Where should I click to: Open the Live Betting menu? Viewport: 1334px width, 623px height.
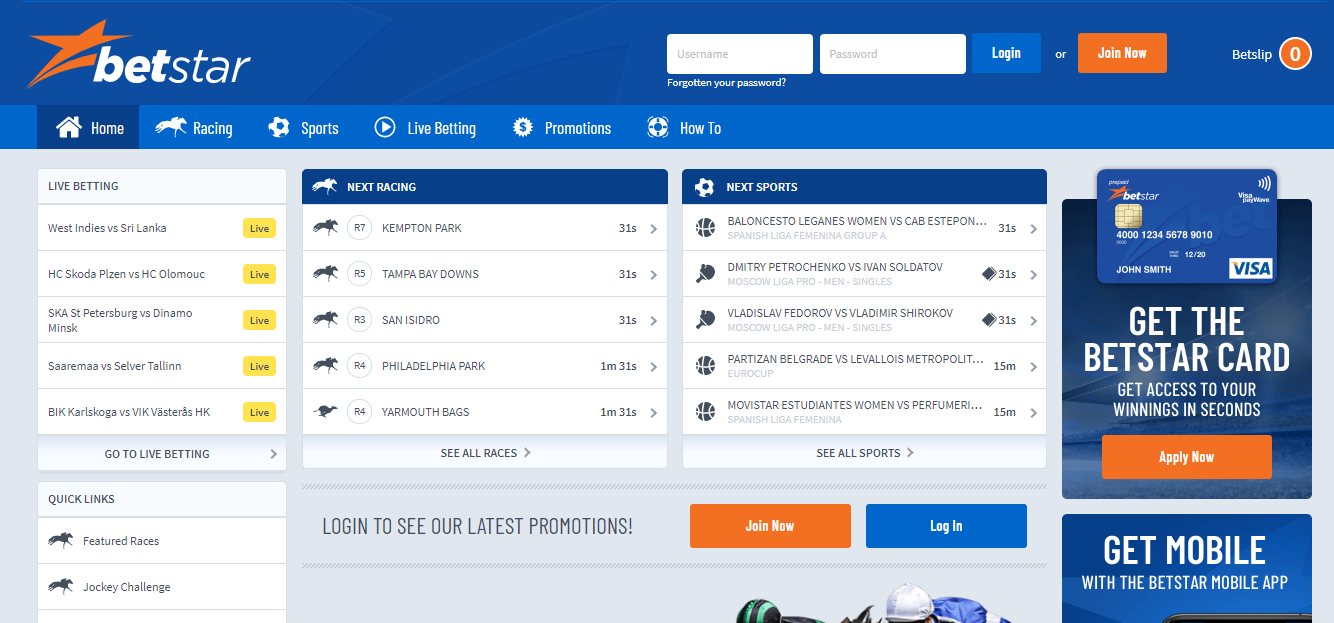(x=425, y=127)
